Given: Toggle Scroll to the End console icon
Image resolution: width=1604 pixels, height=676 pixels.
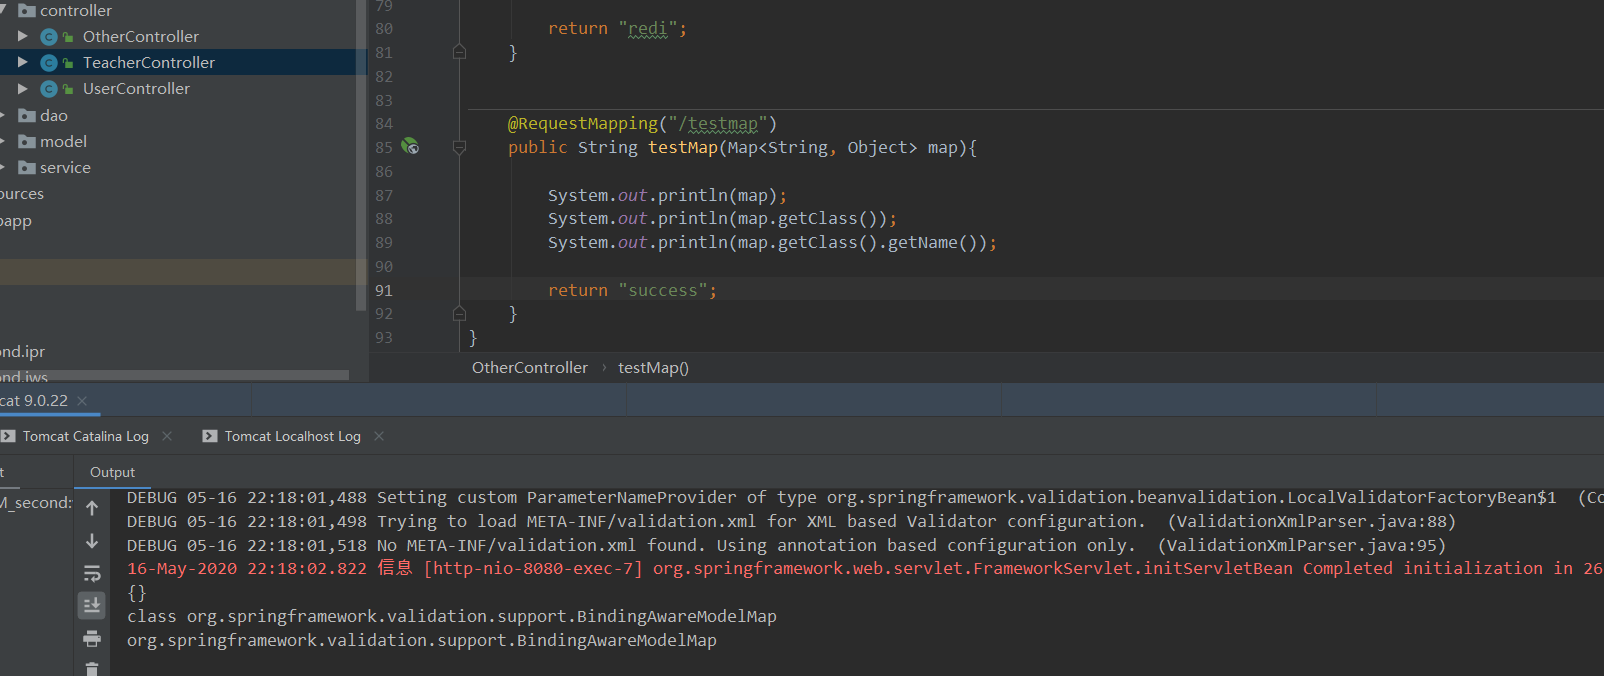Looking at the screenshot, I should [92, 605].
